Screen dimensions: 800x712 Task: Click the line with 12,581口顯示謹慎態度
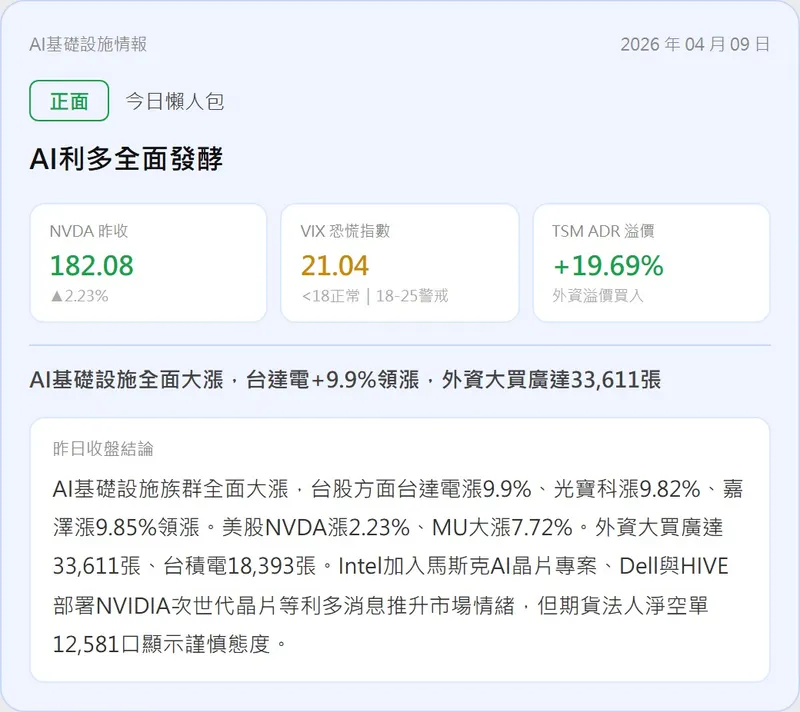click(171, 645)
